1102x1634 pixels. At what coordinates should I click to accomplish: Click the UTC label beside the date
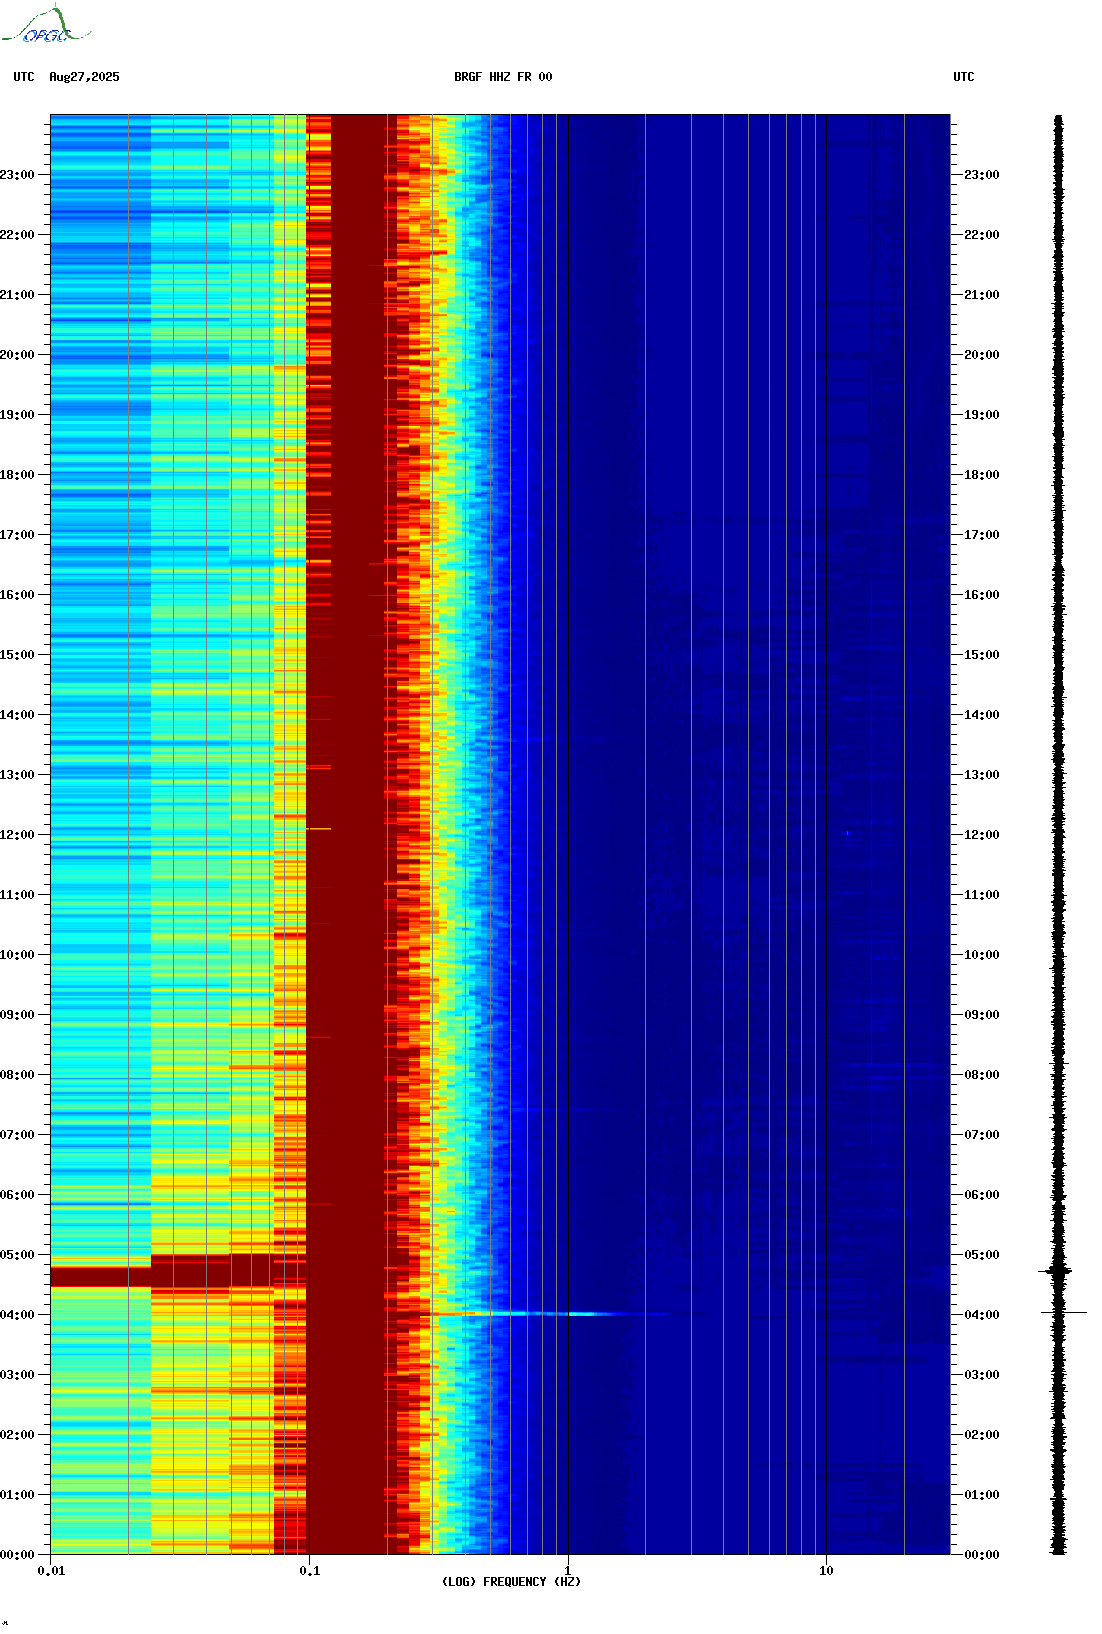point(24,77)
